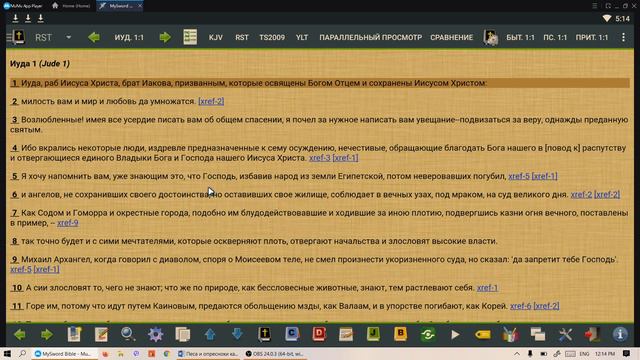Click the blue up arrow

pyautogui.click(x=210, y=334)
